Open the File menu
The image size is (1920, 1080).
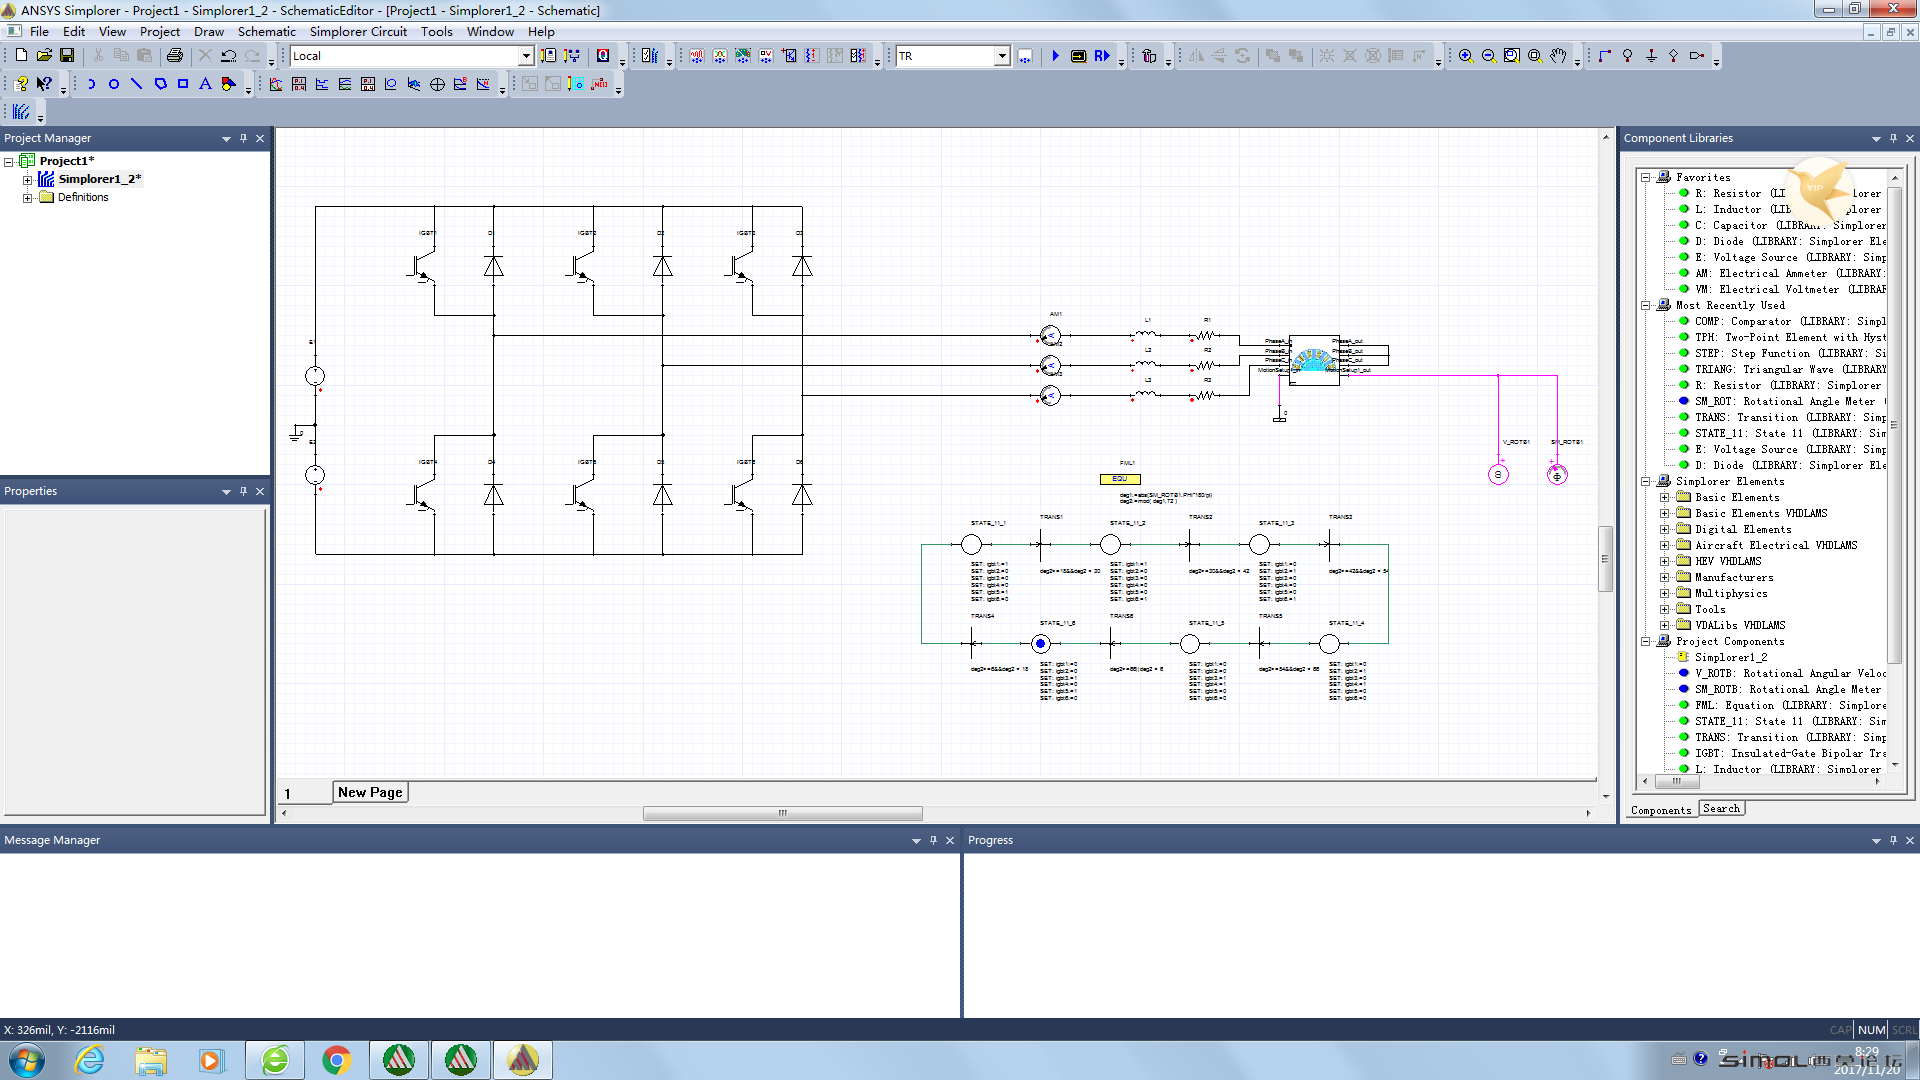pyautogui.click(x=39, y=31)
